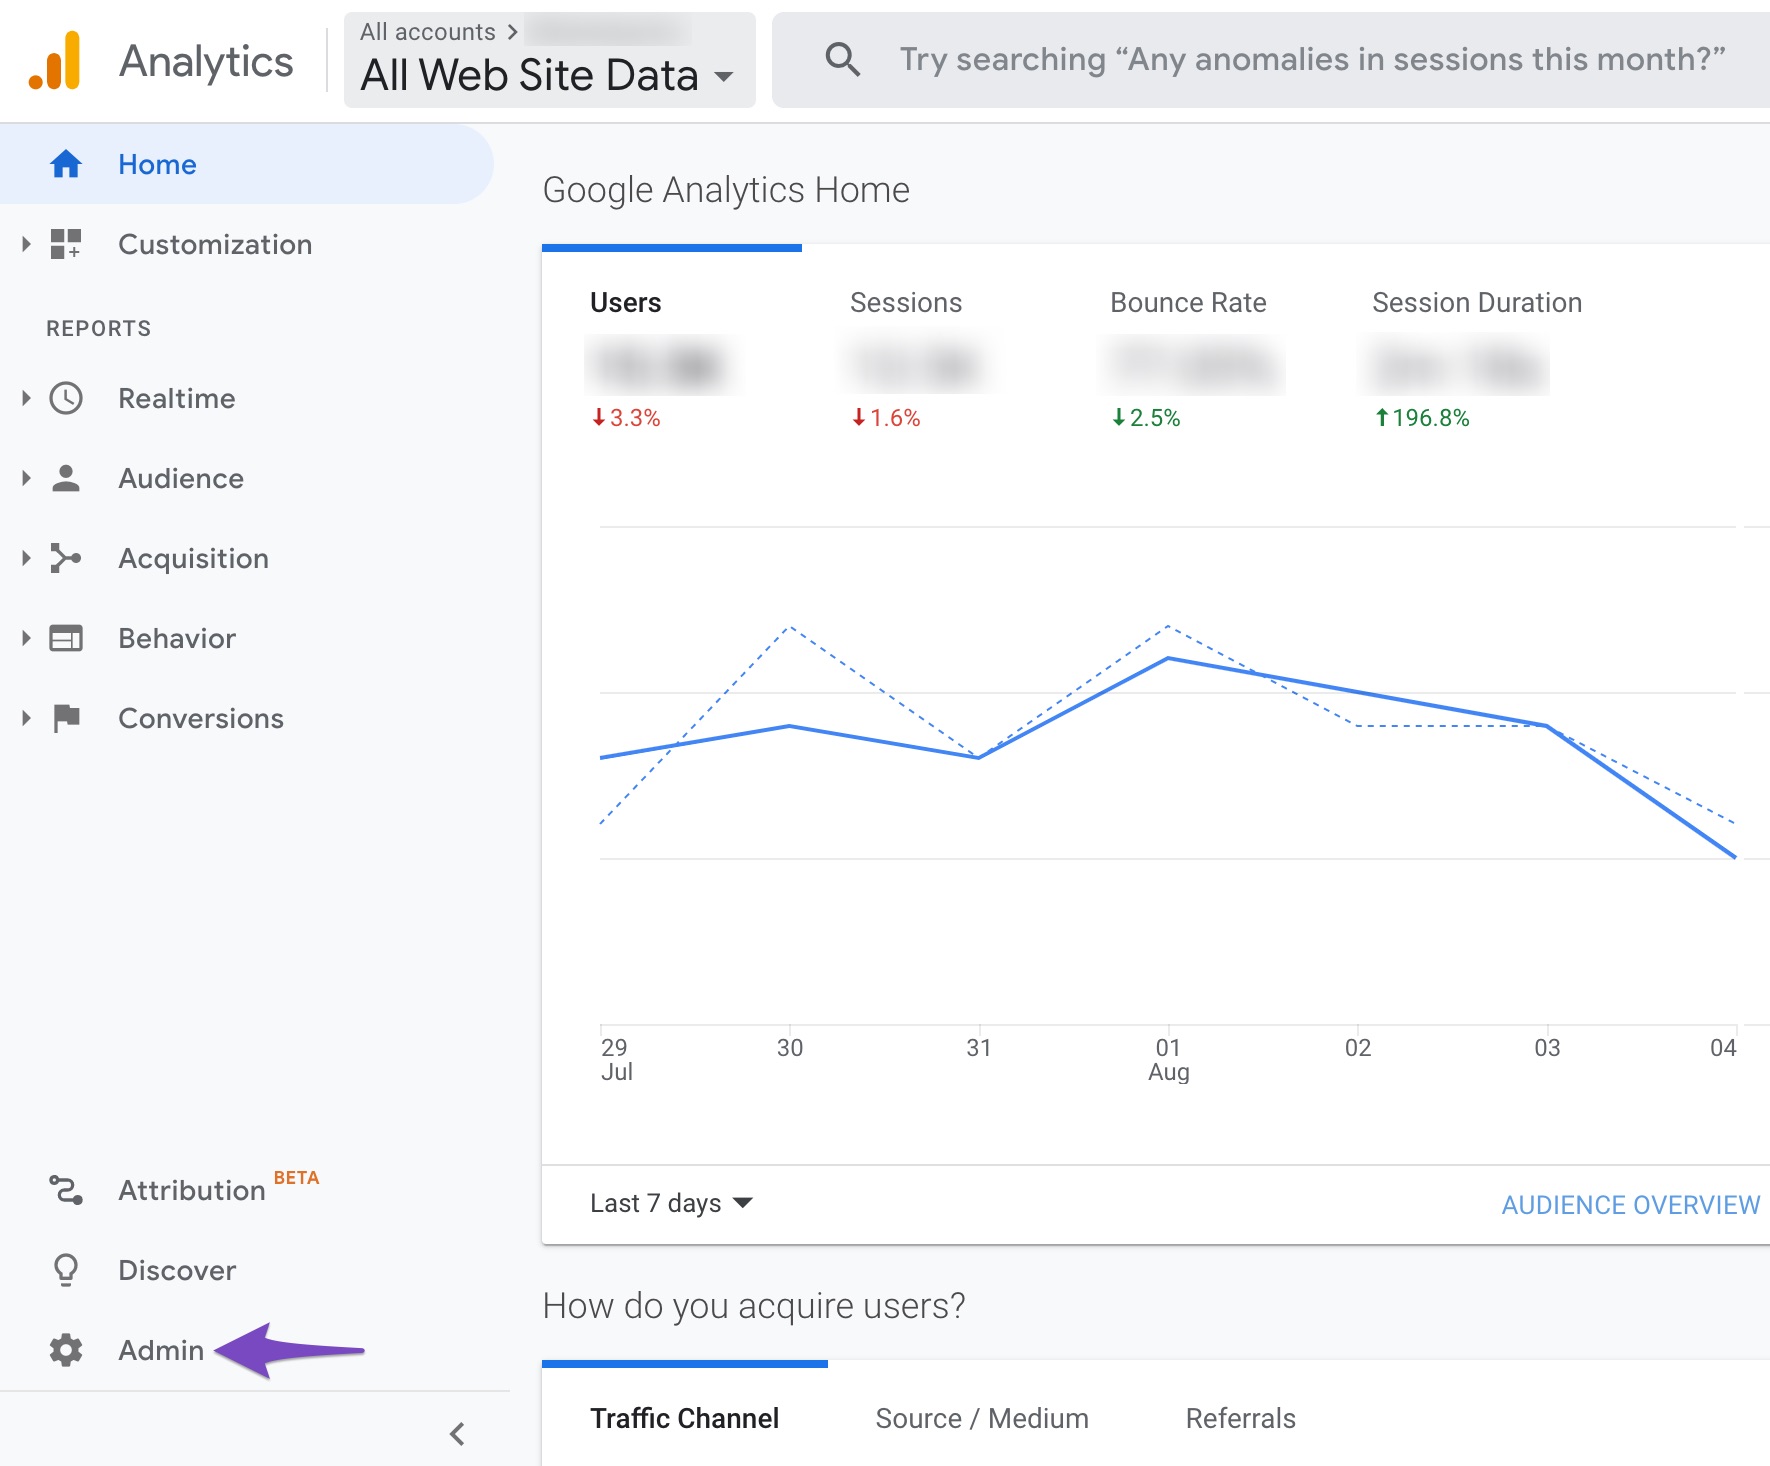Viewport: 1770px width, 1466px height.
Task: Click the 03 date label on chart axis
Action: [x=1547, y=1048]
